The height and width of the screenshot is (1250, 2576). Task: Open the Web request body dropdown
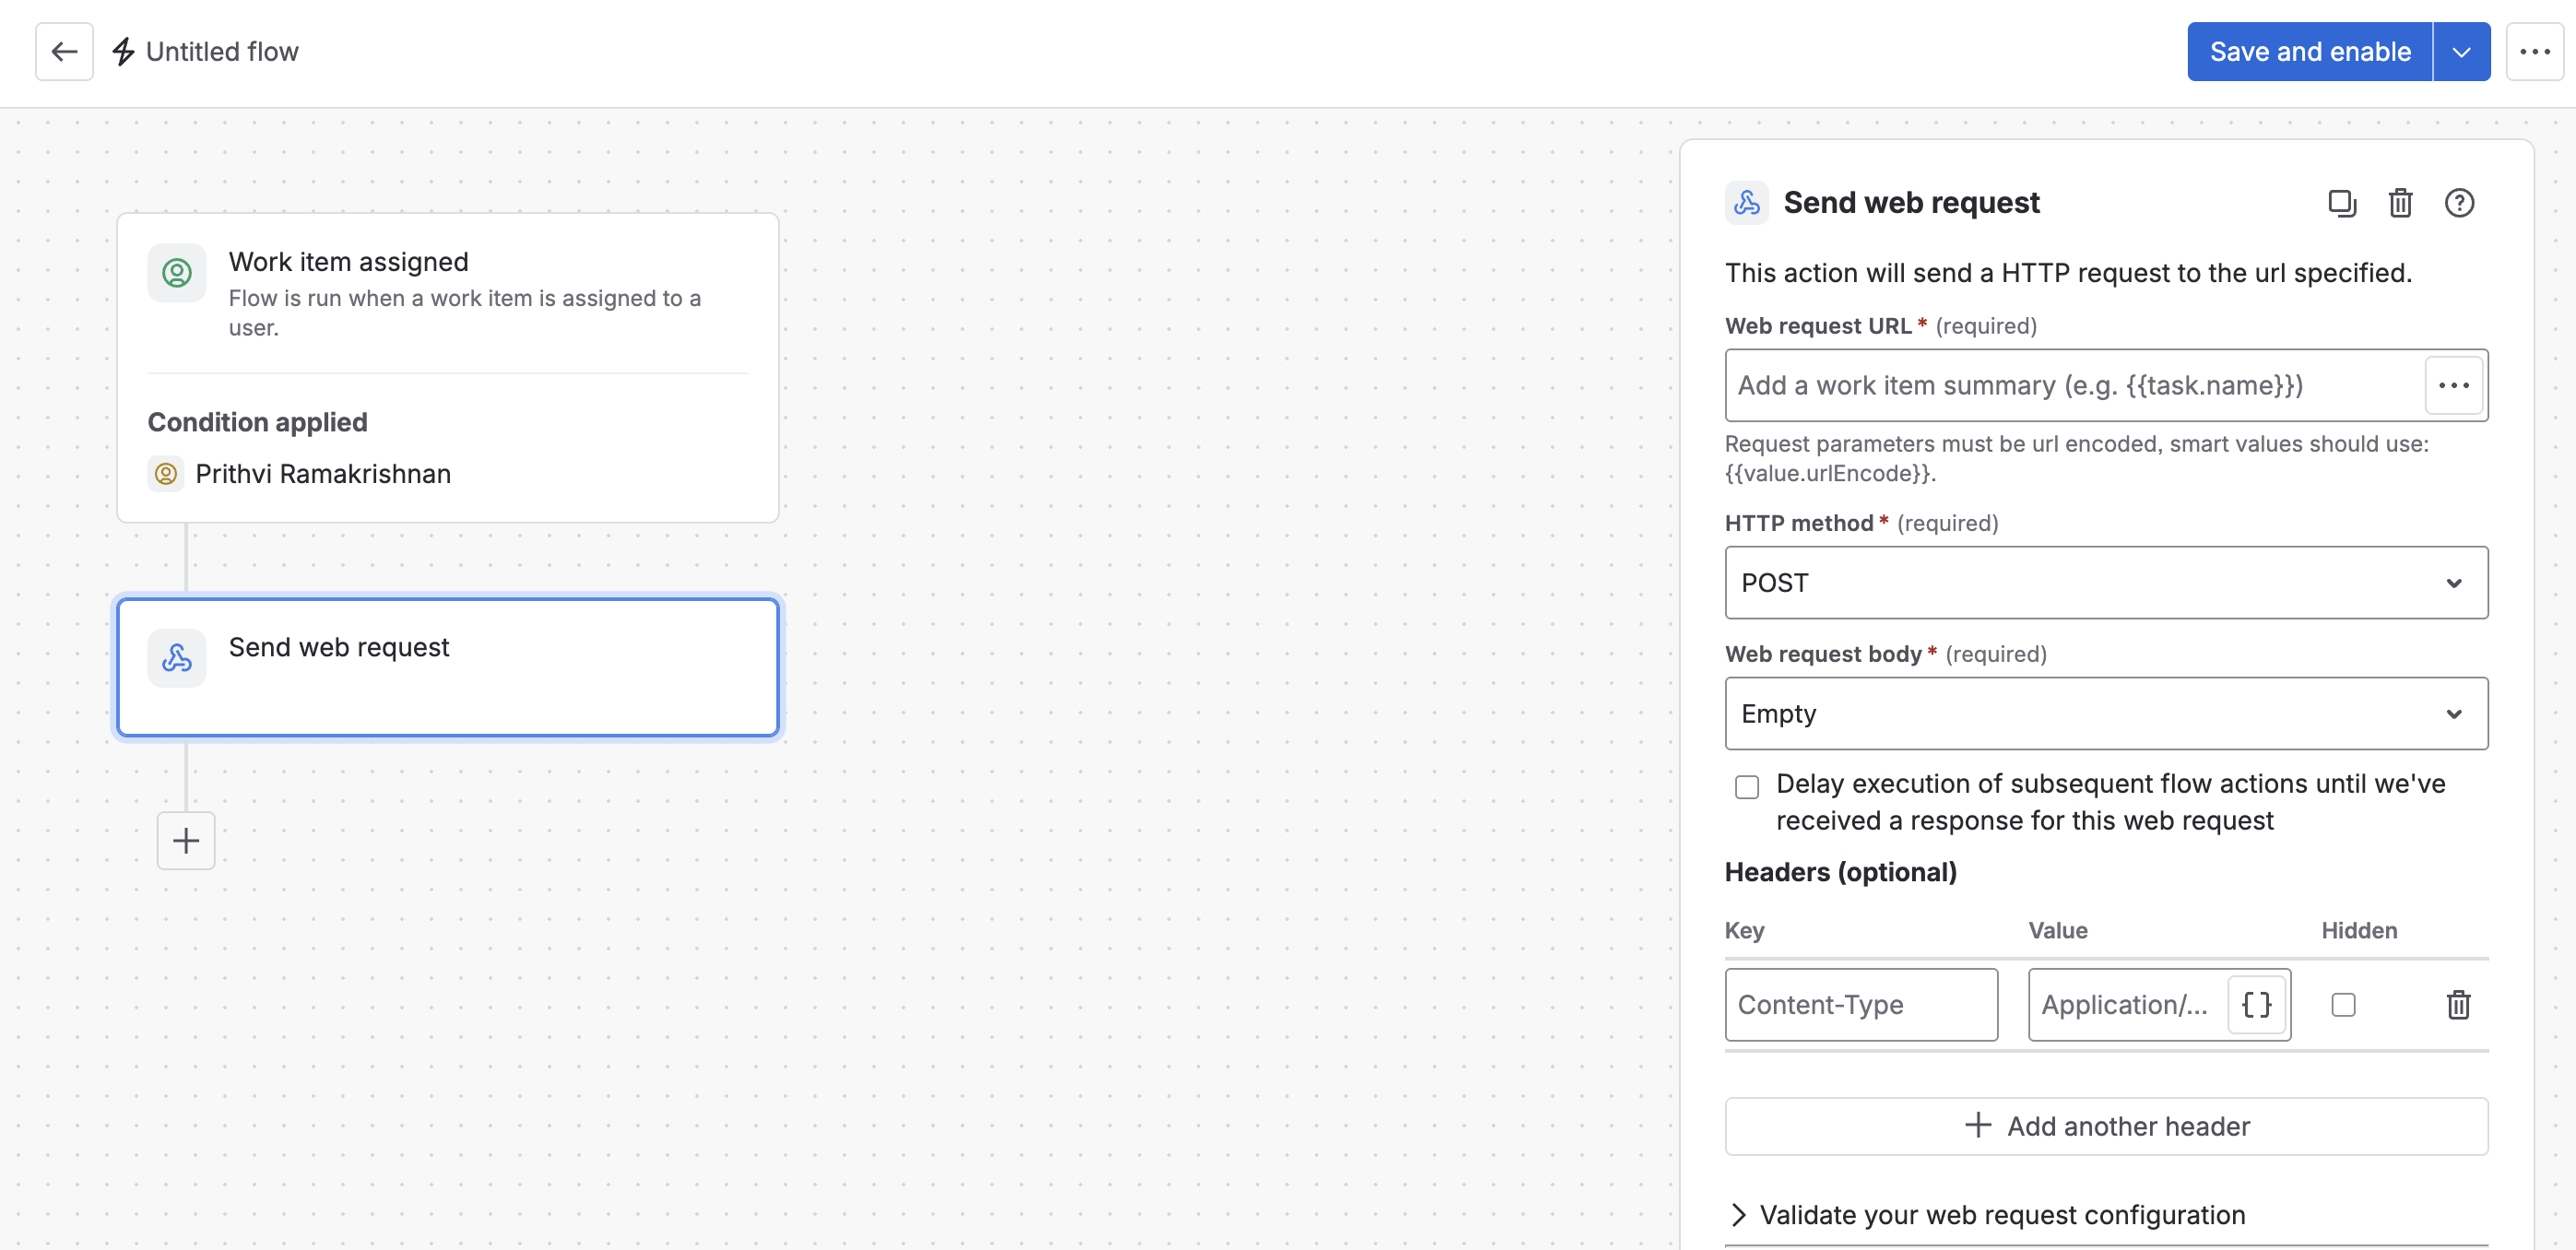[x=2106, y=713]
